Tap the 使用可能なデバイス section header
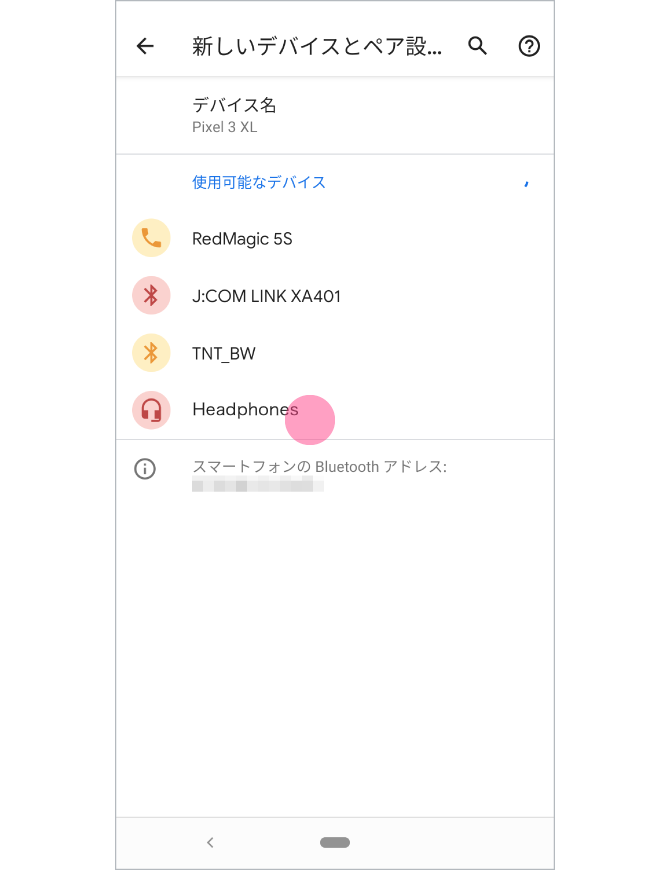Image resolution: width=670 pixels, height=870 pixels. pos(258,183)
